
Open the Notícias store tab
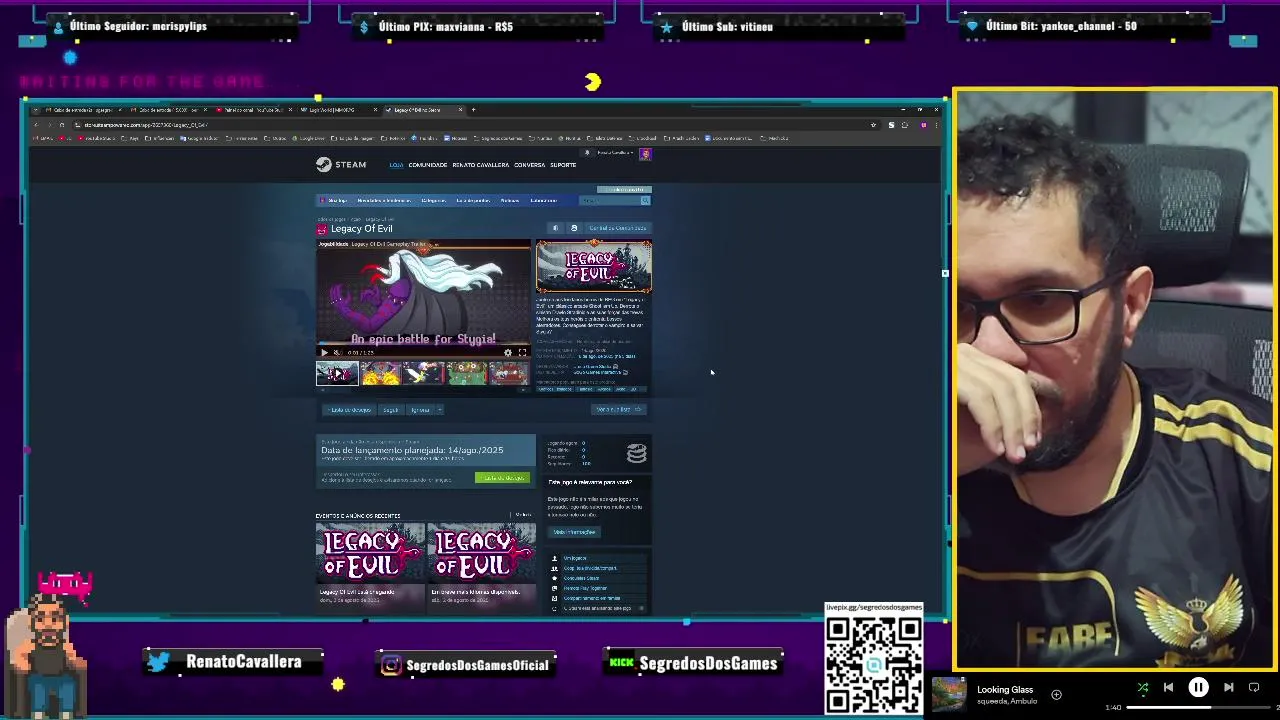pos(510,200)
